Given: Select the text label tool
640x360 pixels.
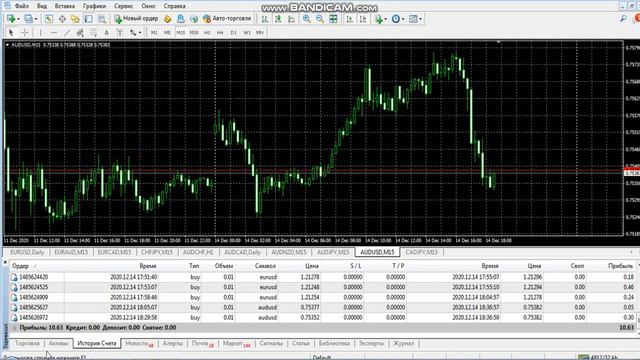Looking at the screenshot, I should pos(120,33).
